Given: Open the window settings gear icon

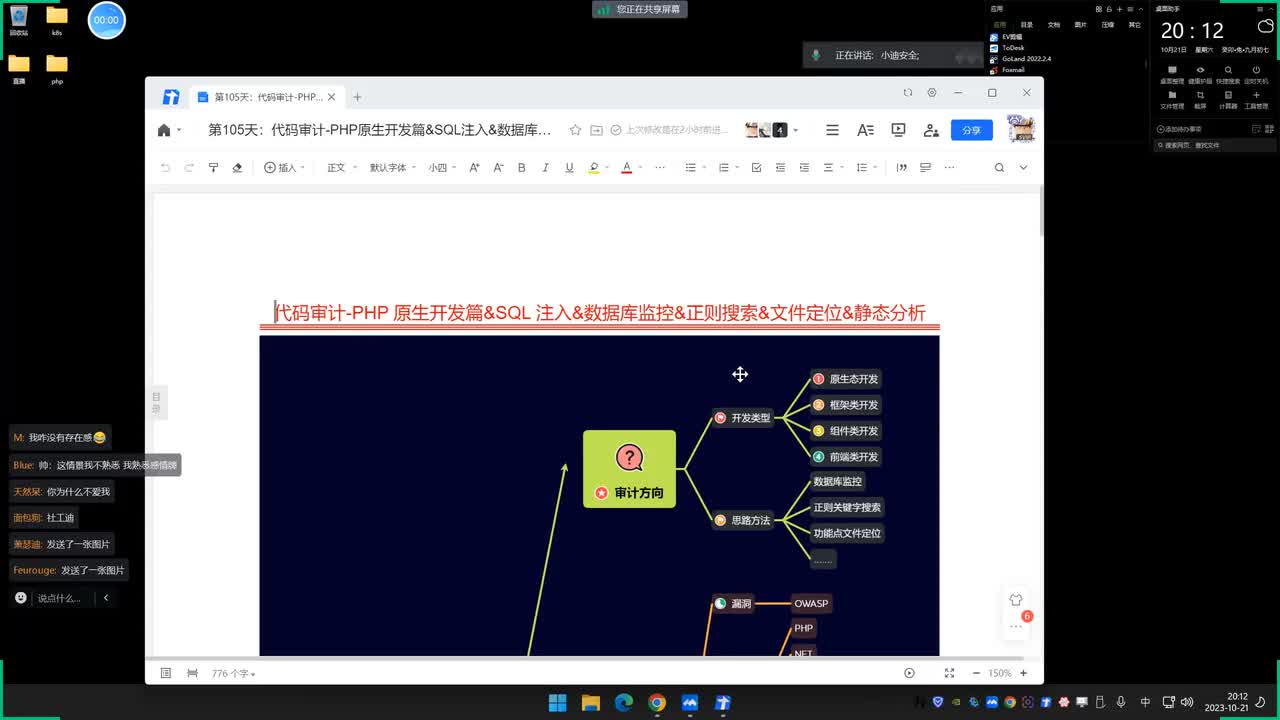Looking at the screenshot, I should tap(932, 93).
